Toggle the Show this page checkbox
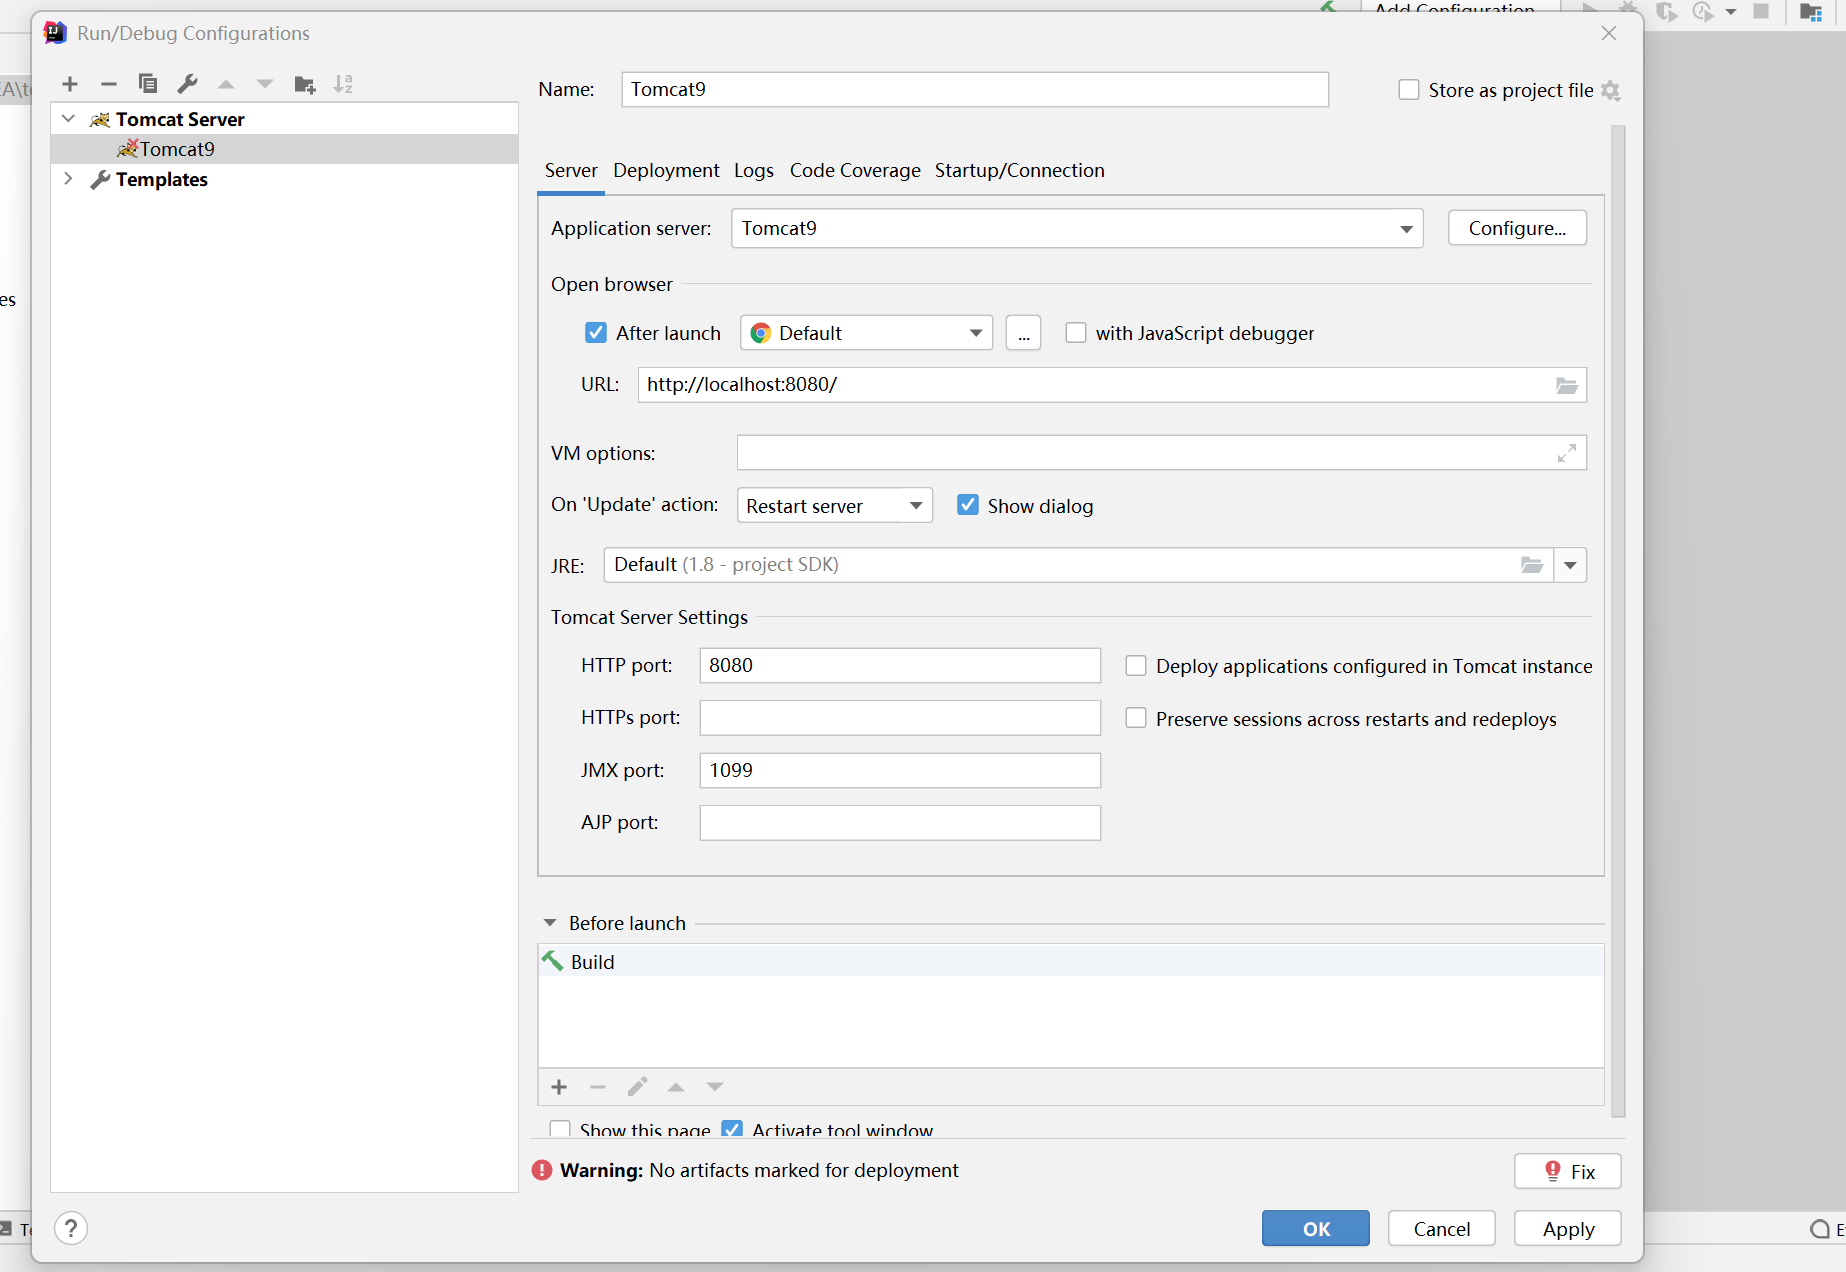 click(560, 1129)
